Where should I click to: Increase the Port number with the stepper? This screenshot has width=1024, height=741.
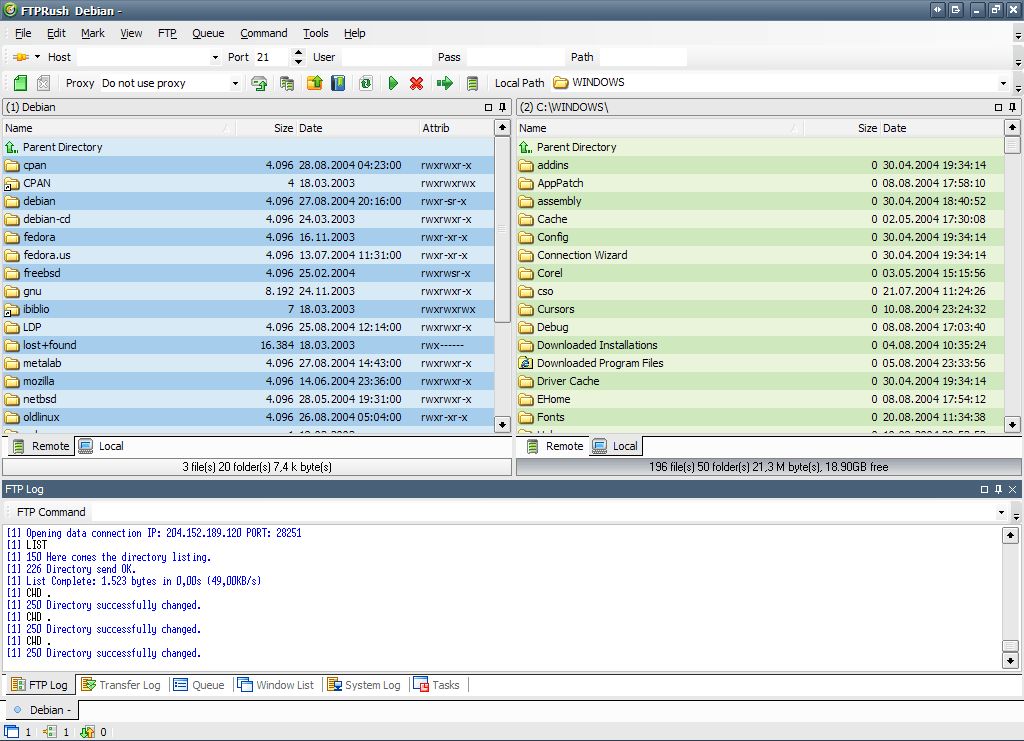(296, 53)
